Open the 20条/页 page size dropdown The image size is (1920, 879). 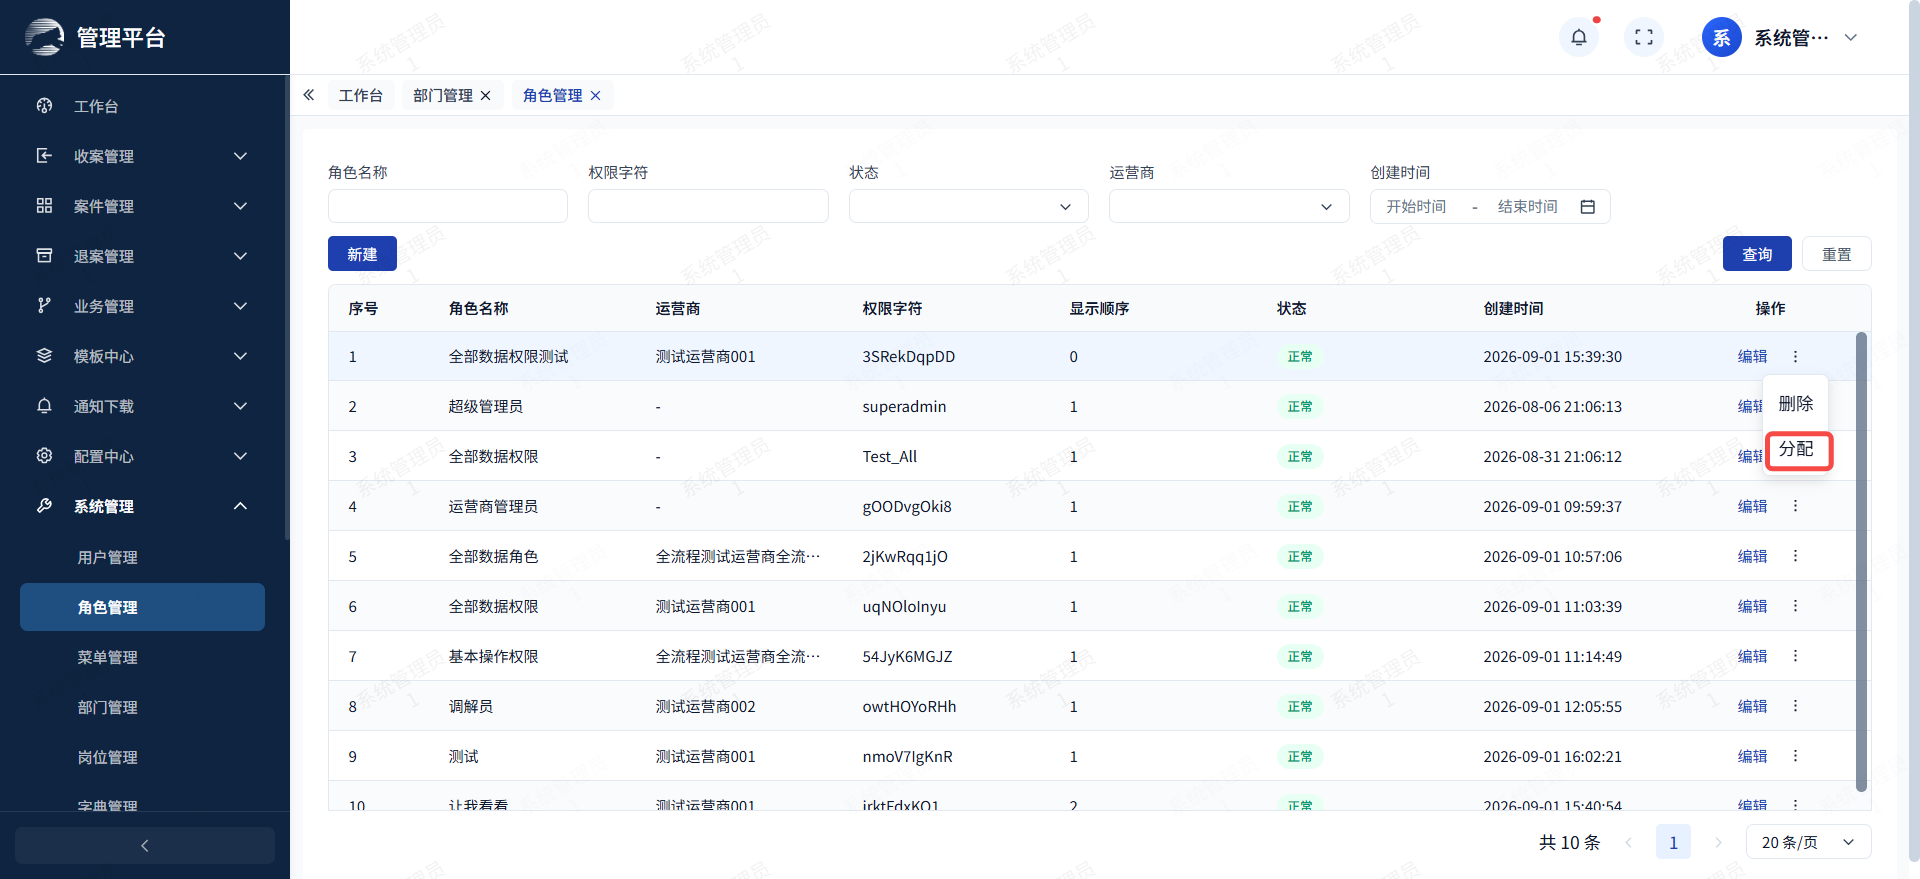pyautogui.click(x=1808, y=842)
